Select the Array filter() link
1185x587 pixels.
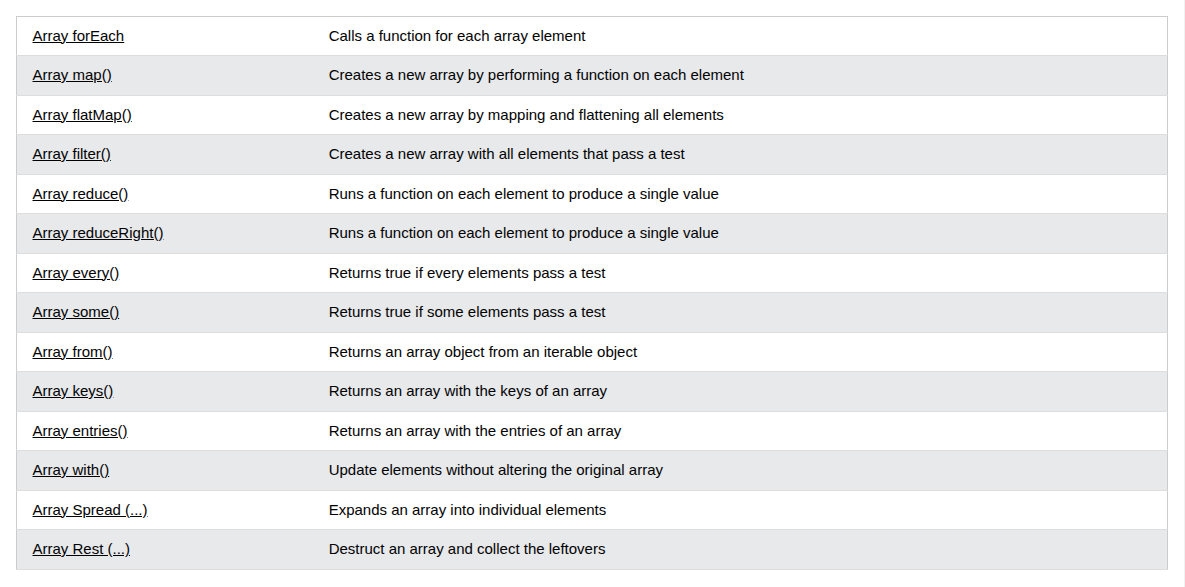tap(71, 154)
